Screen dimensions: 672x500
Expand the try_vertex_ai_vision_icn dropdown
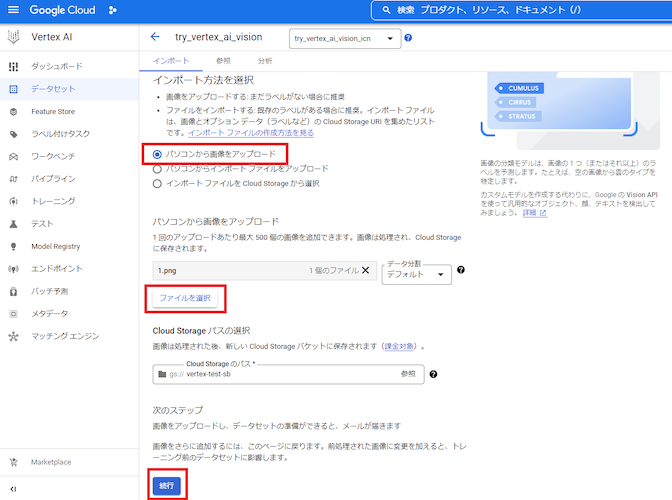pyautogui.click(x=344, y=38)
